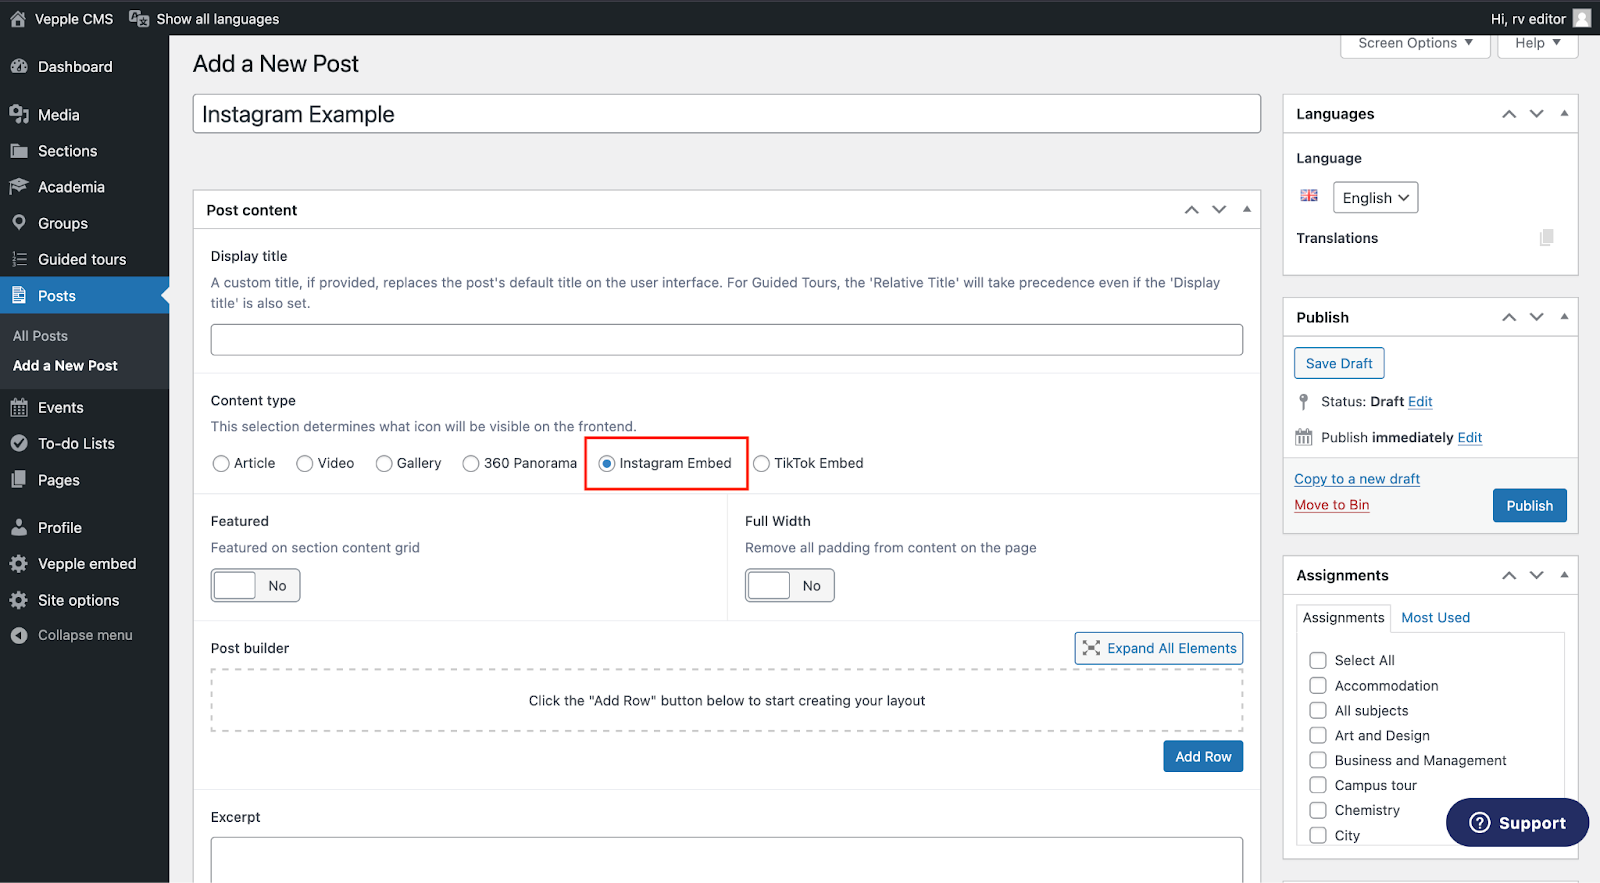The image size is (1600, 883).
Task: Select the Article content type
Action: coord(221,463)
